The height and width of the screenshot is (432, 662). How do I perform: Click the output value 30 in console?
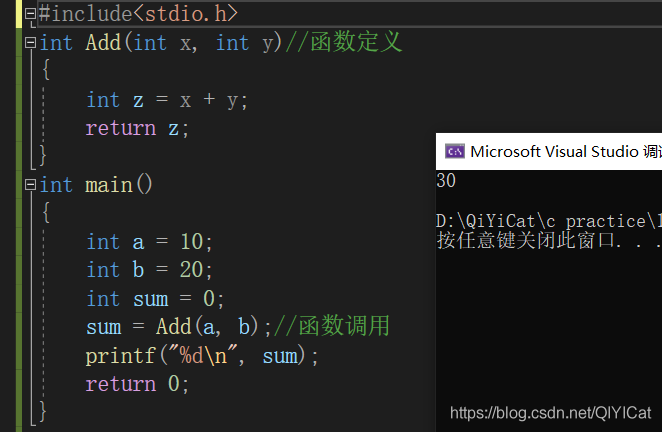pyautogui.click(x=446, y=181)
